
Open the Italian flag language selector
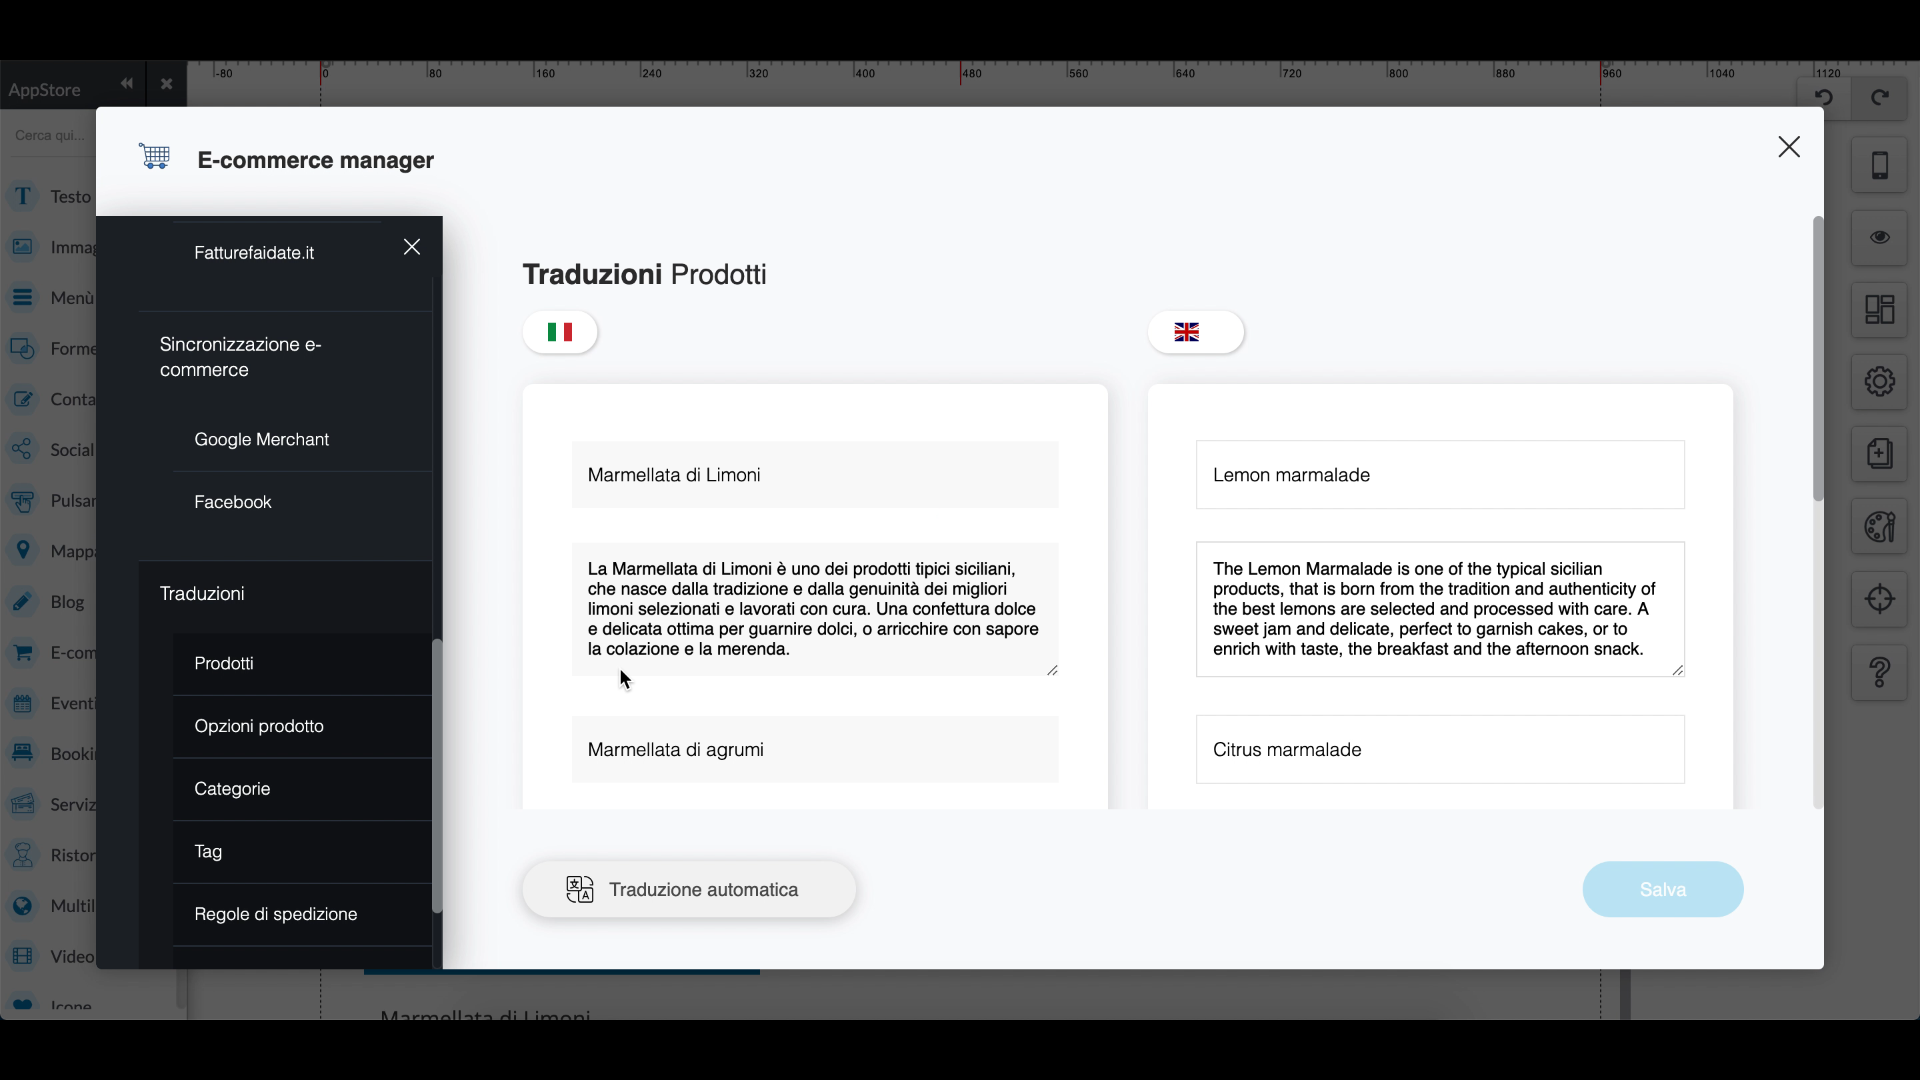tap(560, 332)
